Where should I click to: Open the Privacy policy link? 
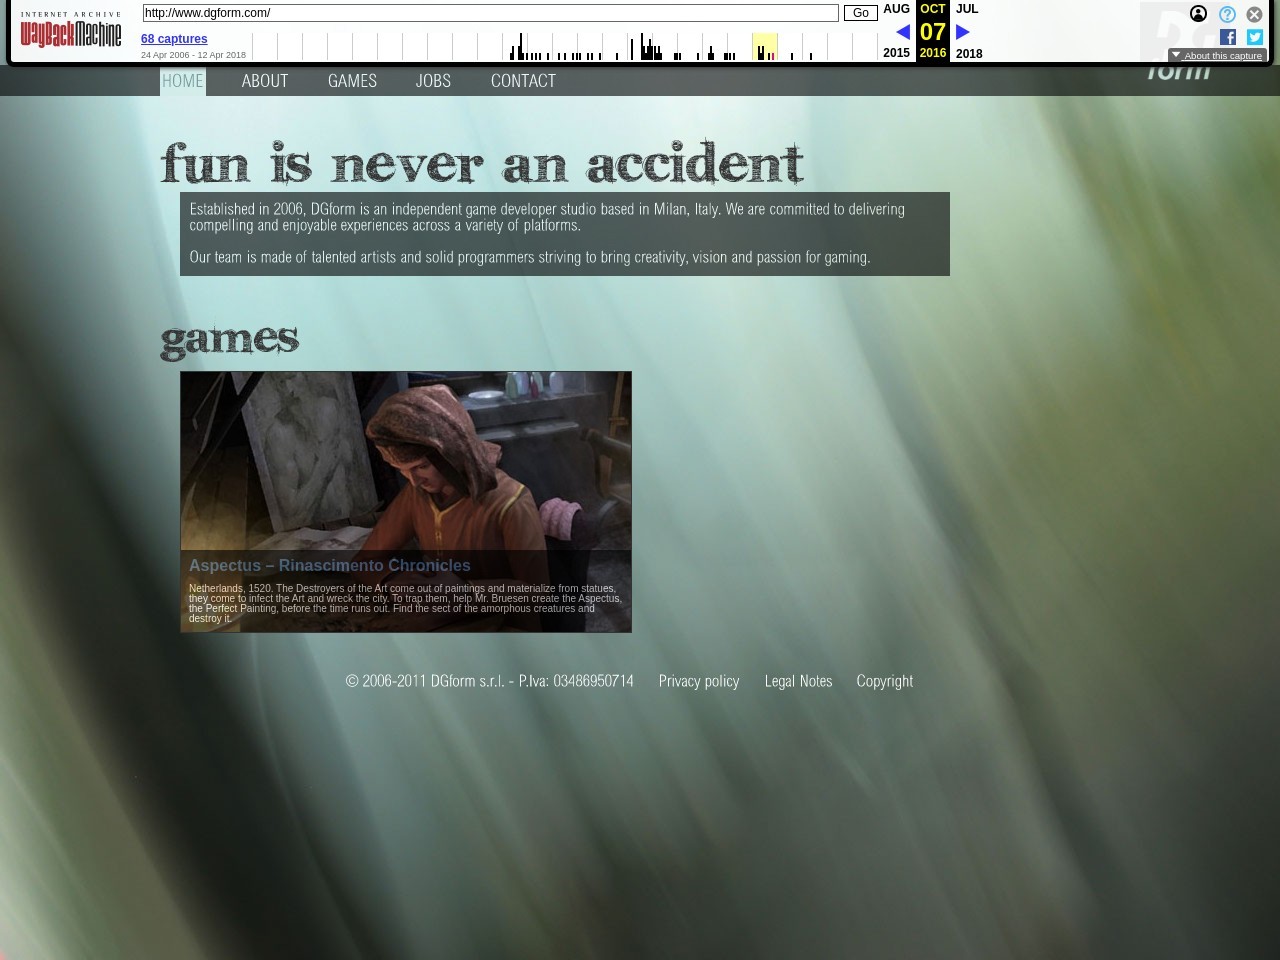(698, 681)
